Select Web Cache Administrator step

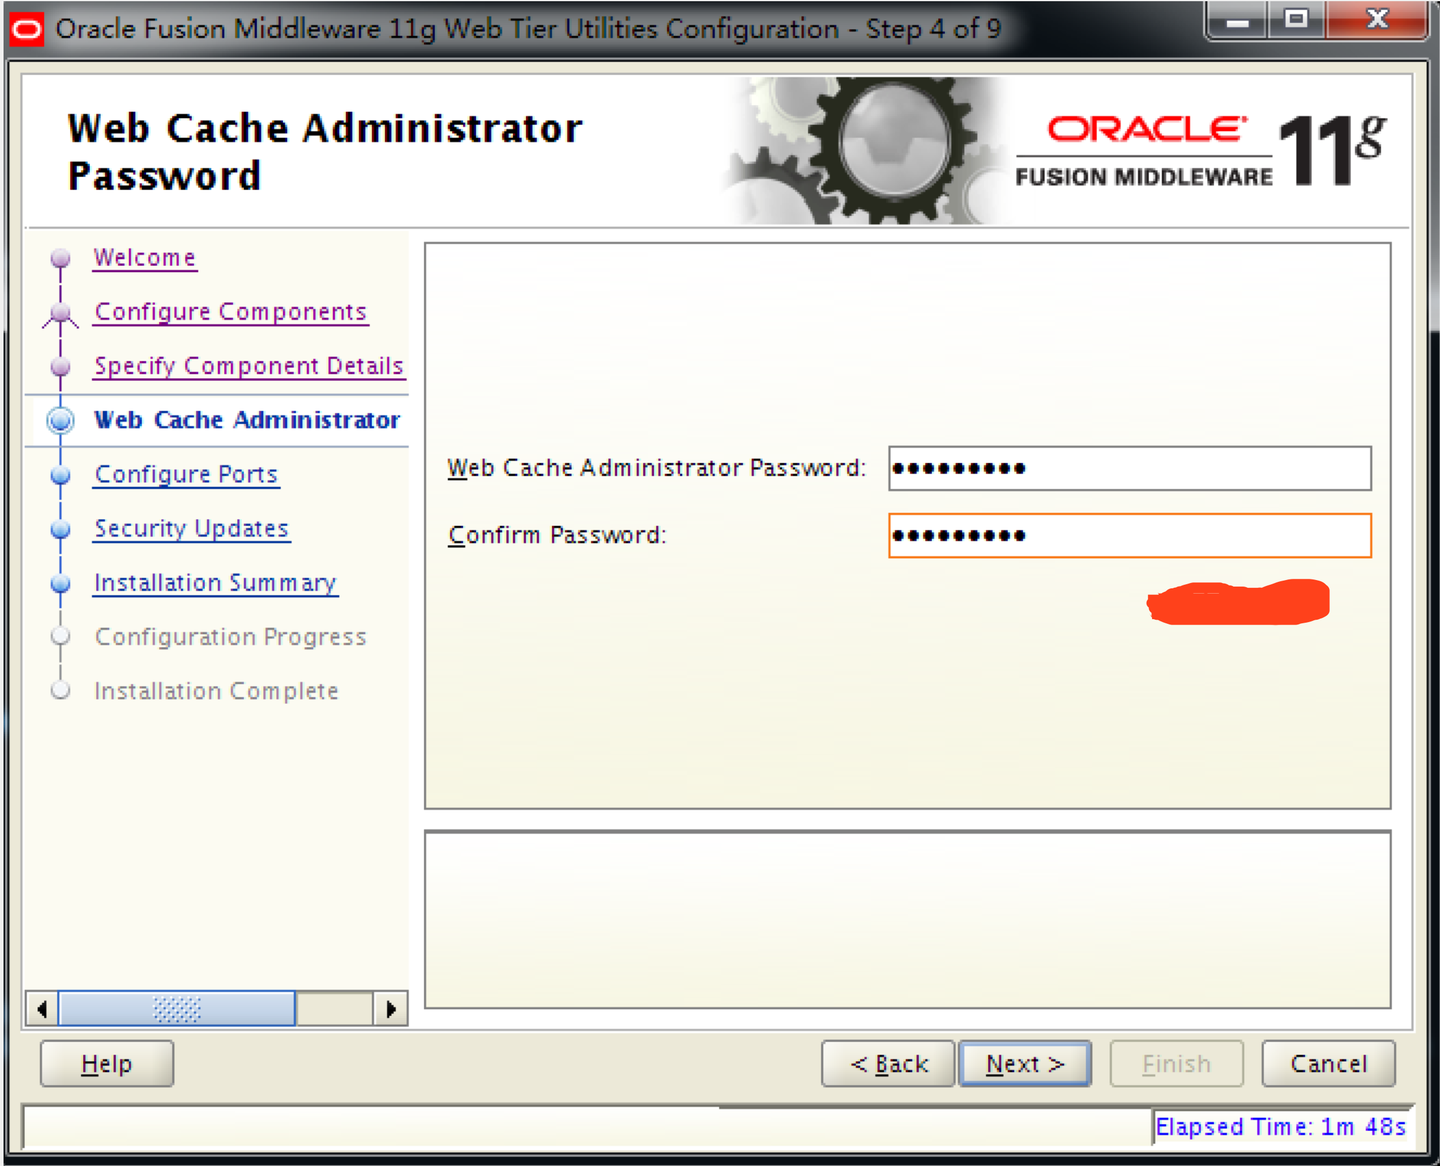pyautogui.click(x=247, y=420)
